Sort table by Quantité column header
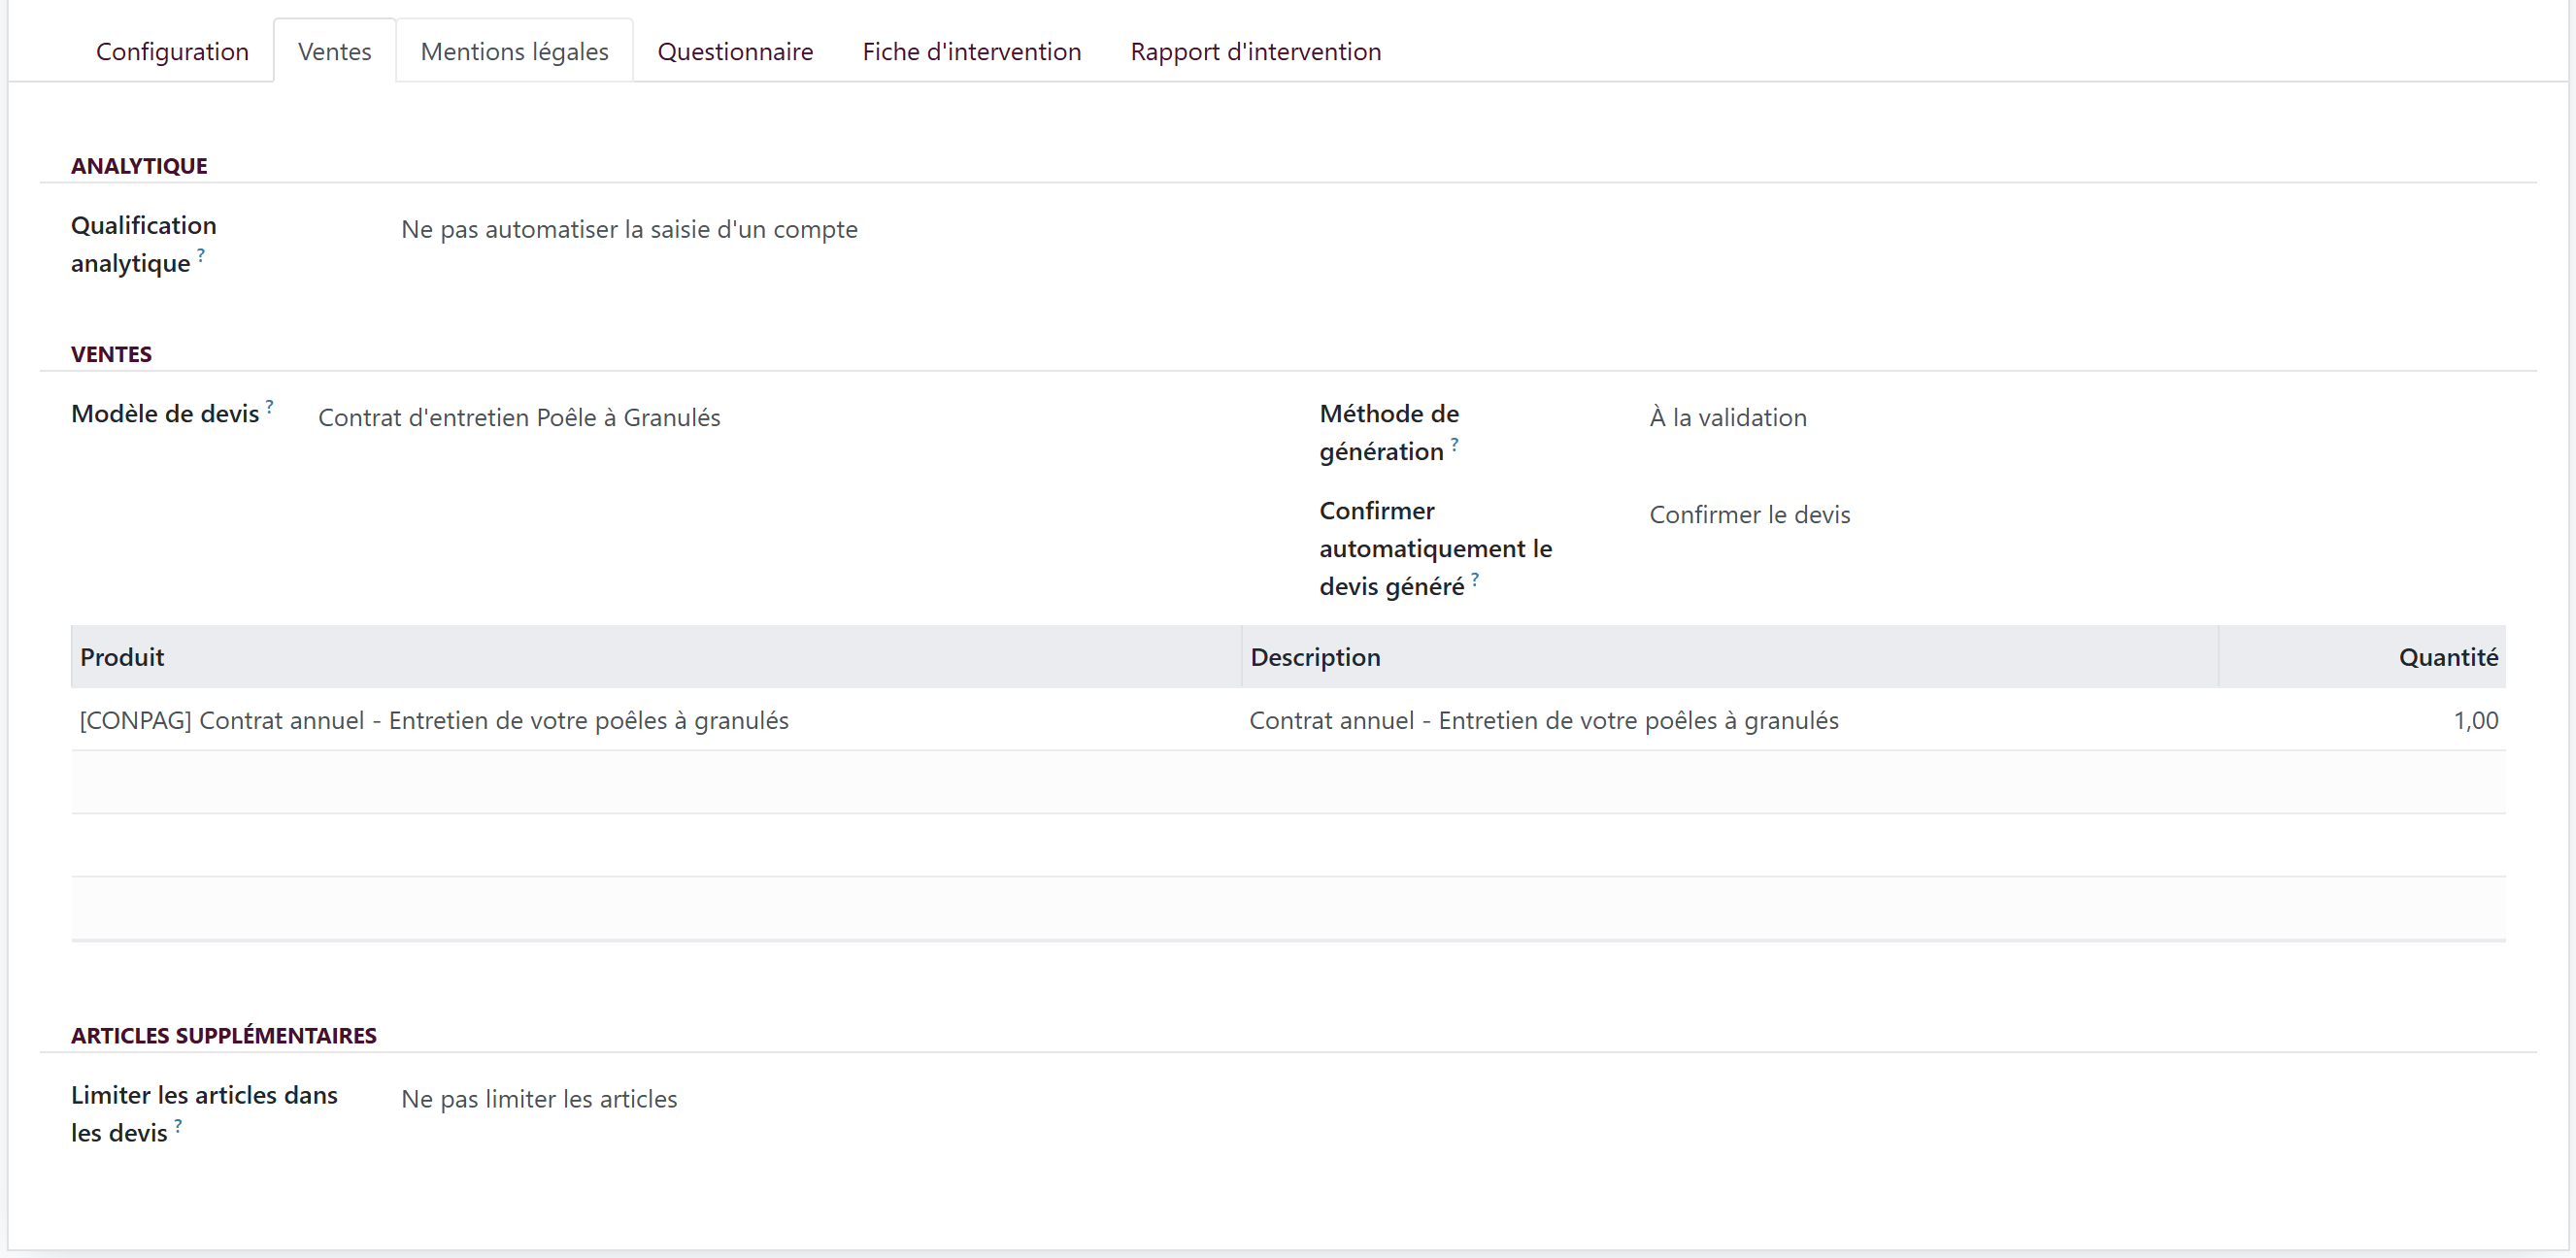Screen dimensions: 2576x1258 (2362, 657)
